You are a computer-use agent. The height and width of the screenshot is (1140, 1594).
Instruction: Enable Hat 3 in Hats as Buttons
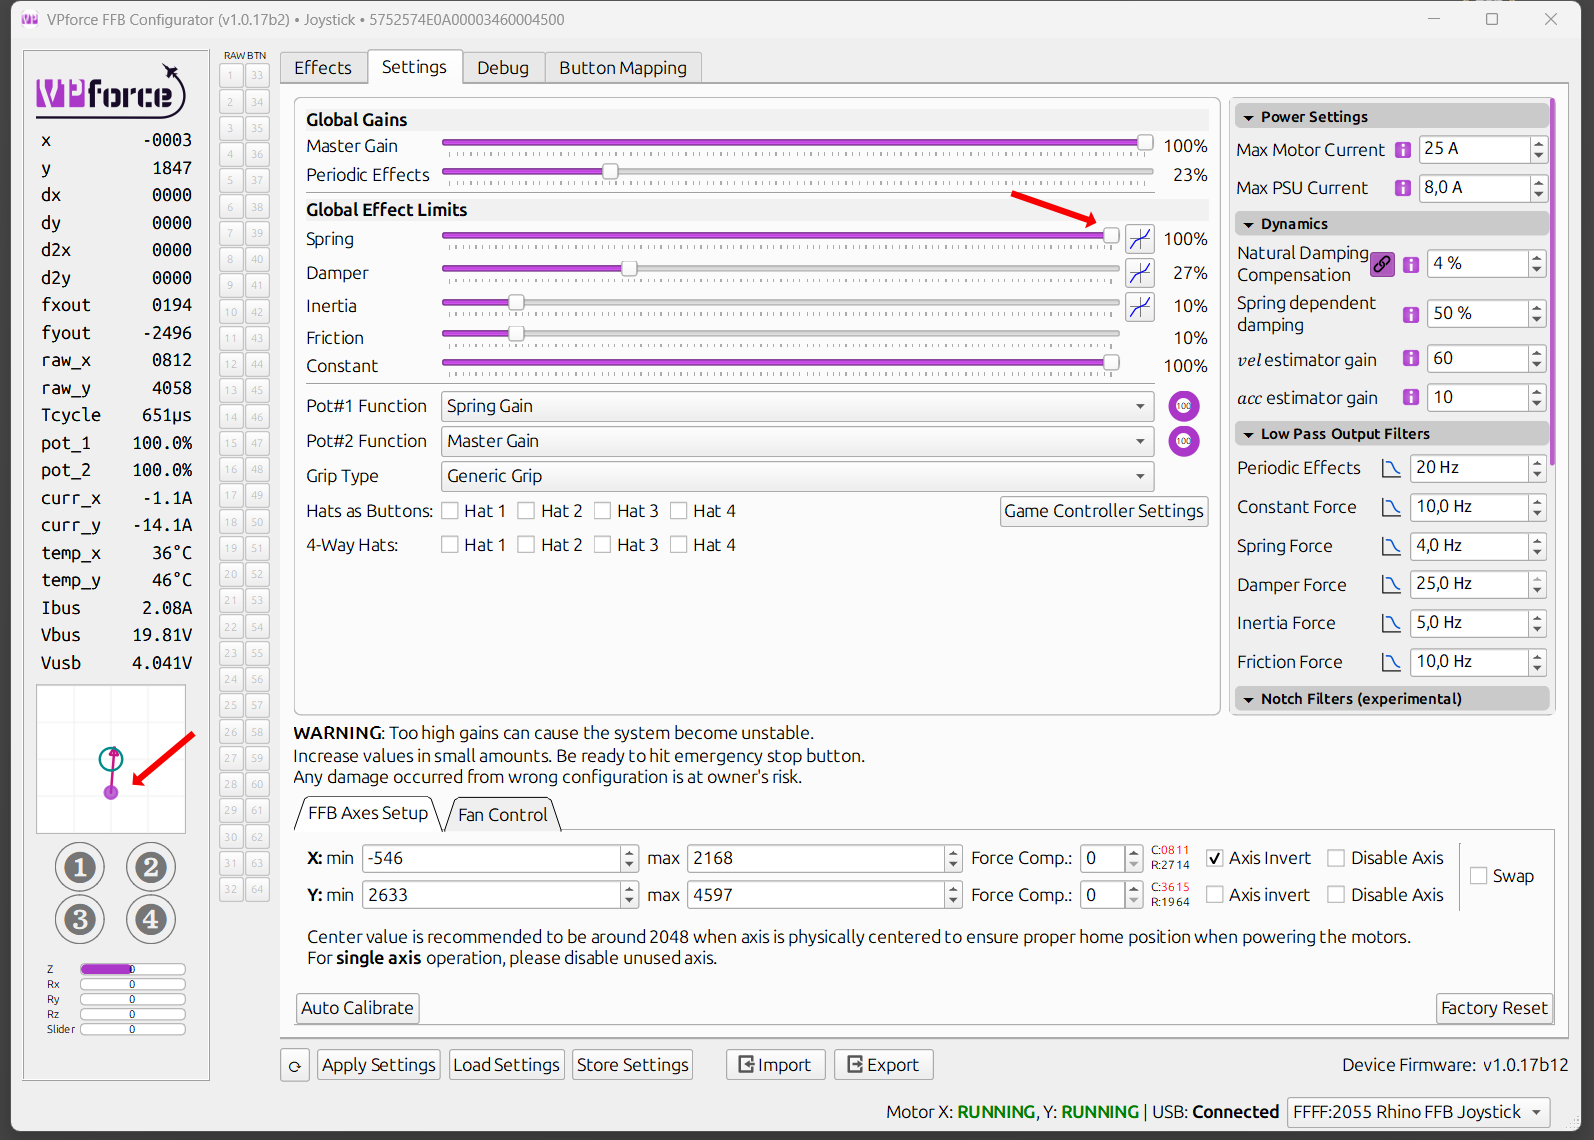(603, 511)
